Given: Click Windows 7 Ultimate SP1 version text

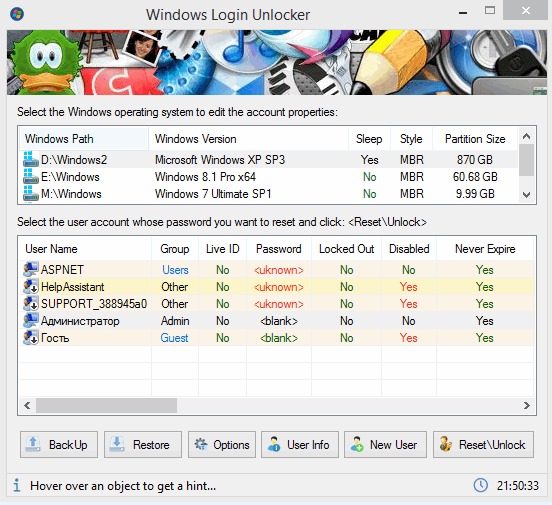Looking at the screenshot, I should point(213,193).
